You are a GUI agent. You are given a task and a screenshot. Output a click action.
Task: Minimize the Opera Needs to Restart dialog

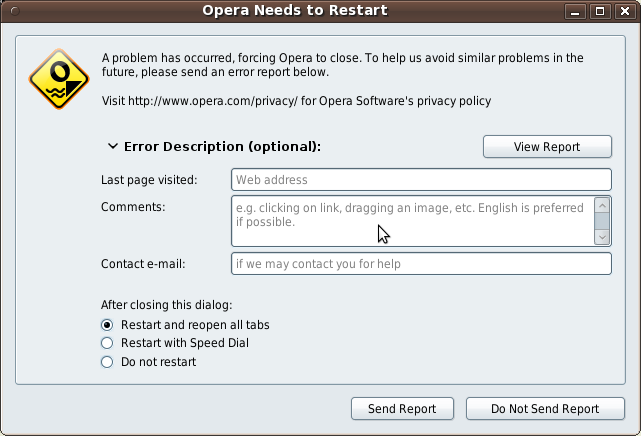tap(575, 12)
